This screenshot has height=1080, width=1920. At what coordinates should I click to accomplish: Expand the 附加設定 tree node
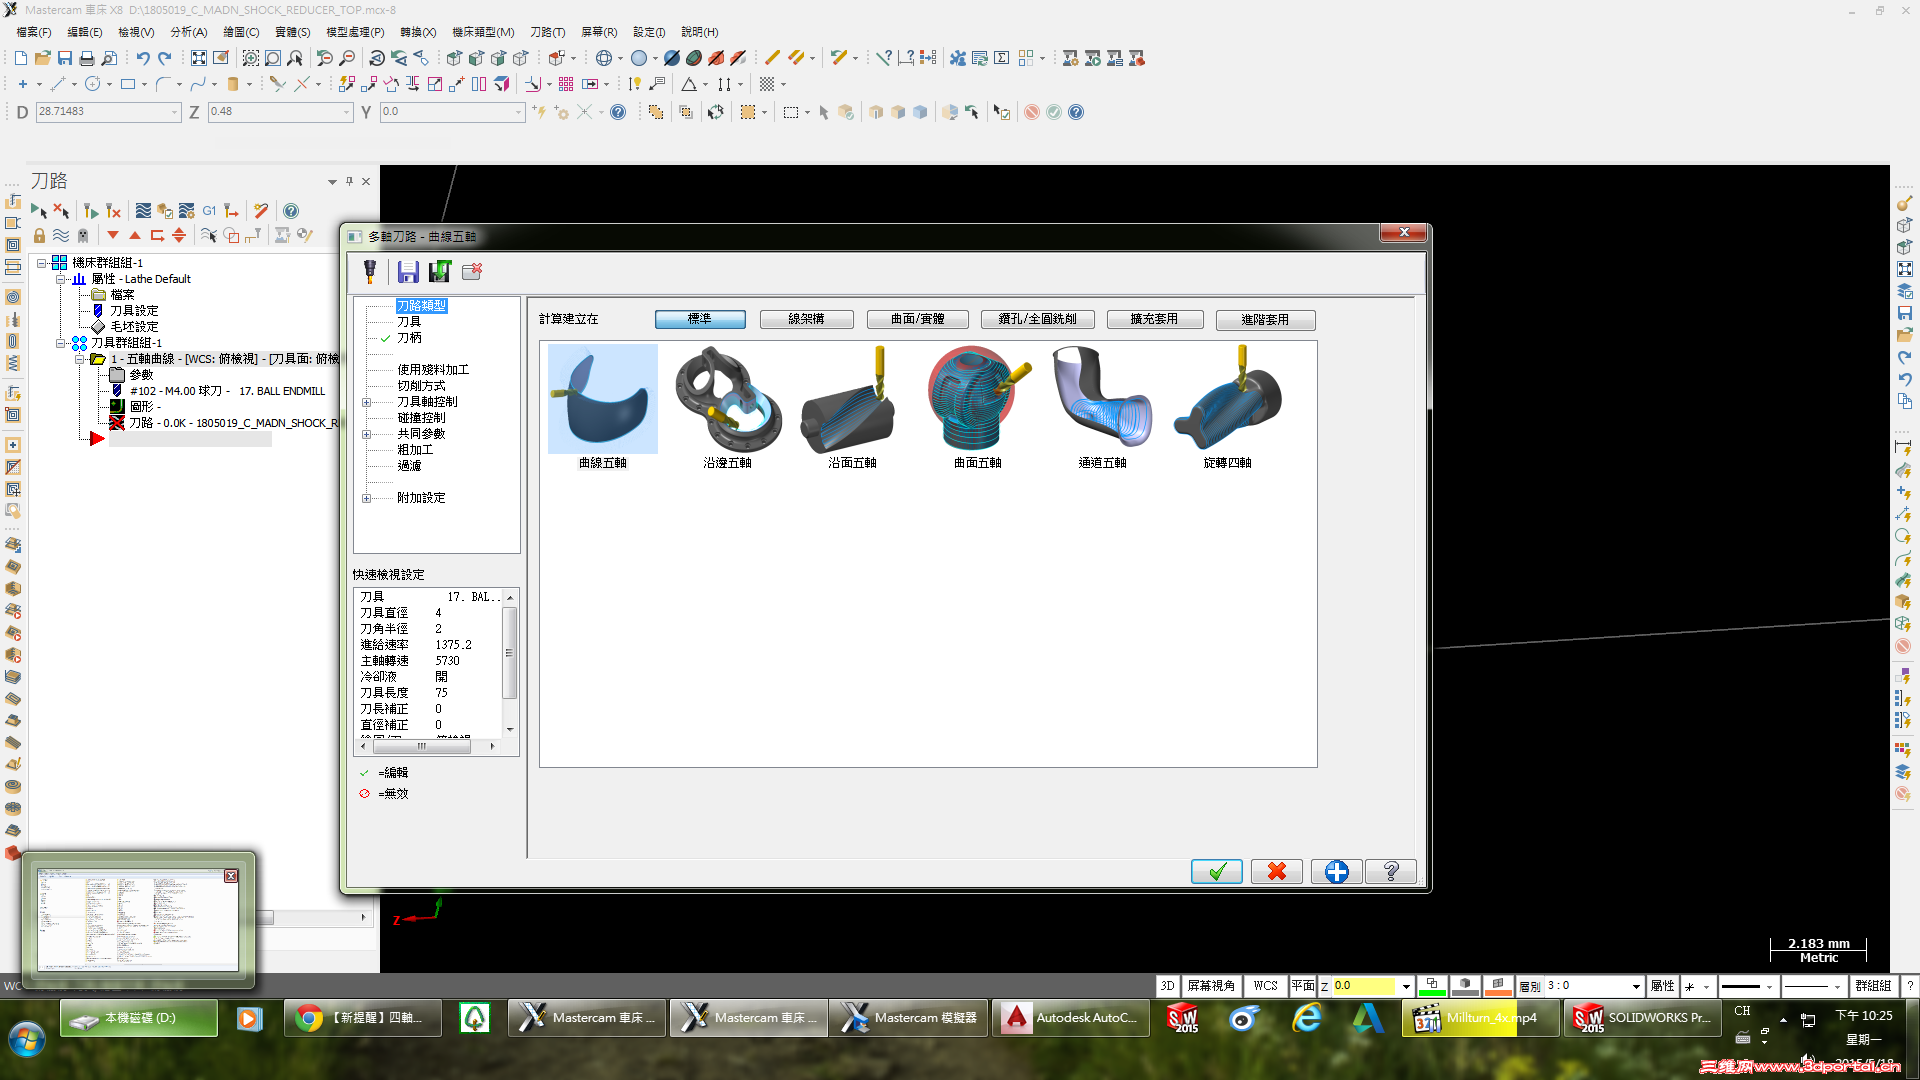[366, 498]
